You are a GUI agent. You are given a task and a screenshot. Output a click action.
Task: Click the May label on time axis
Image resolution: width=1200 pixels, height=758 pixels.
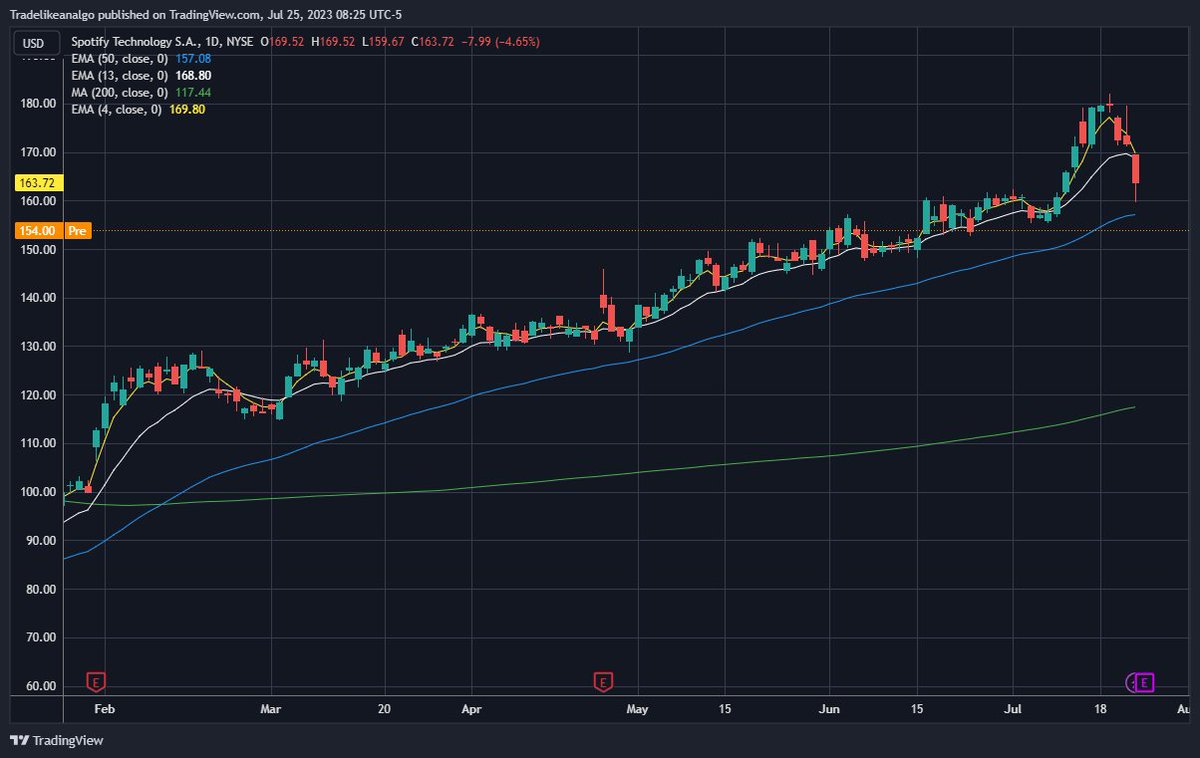coord(638,709)
